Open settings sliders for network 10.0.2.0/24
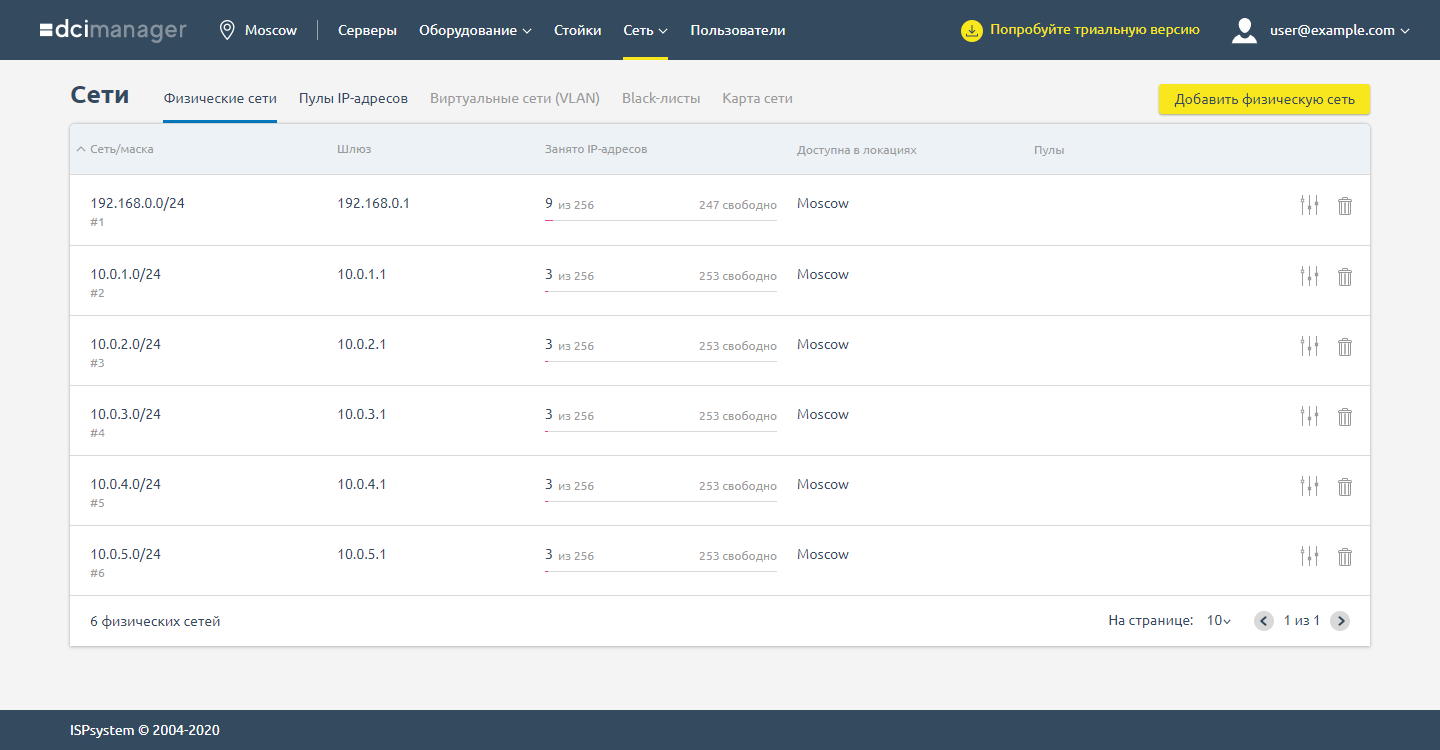Viewport: 1440px width, 750px height. (x=1309, y=346)
